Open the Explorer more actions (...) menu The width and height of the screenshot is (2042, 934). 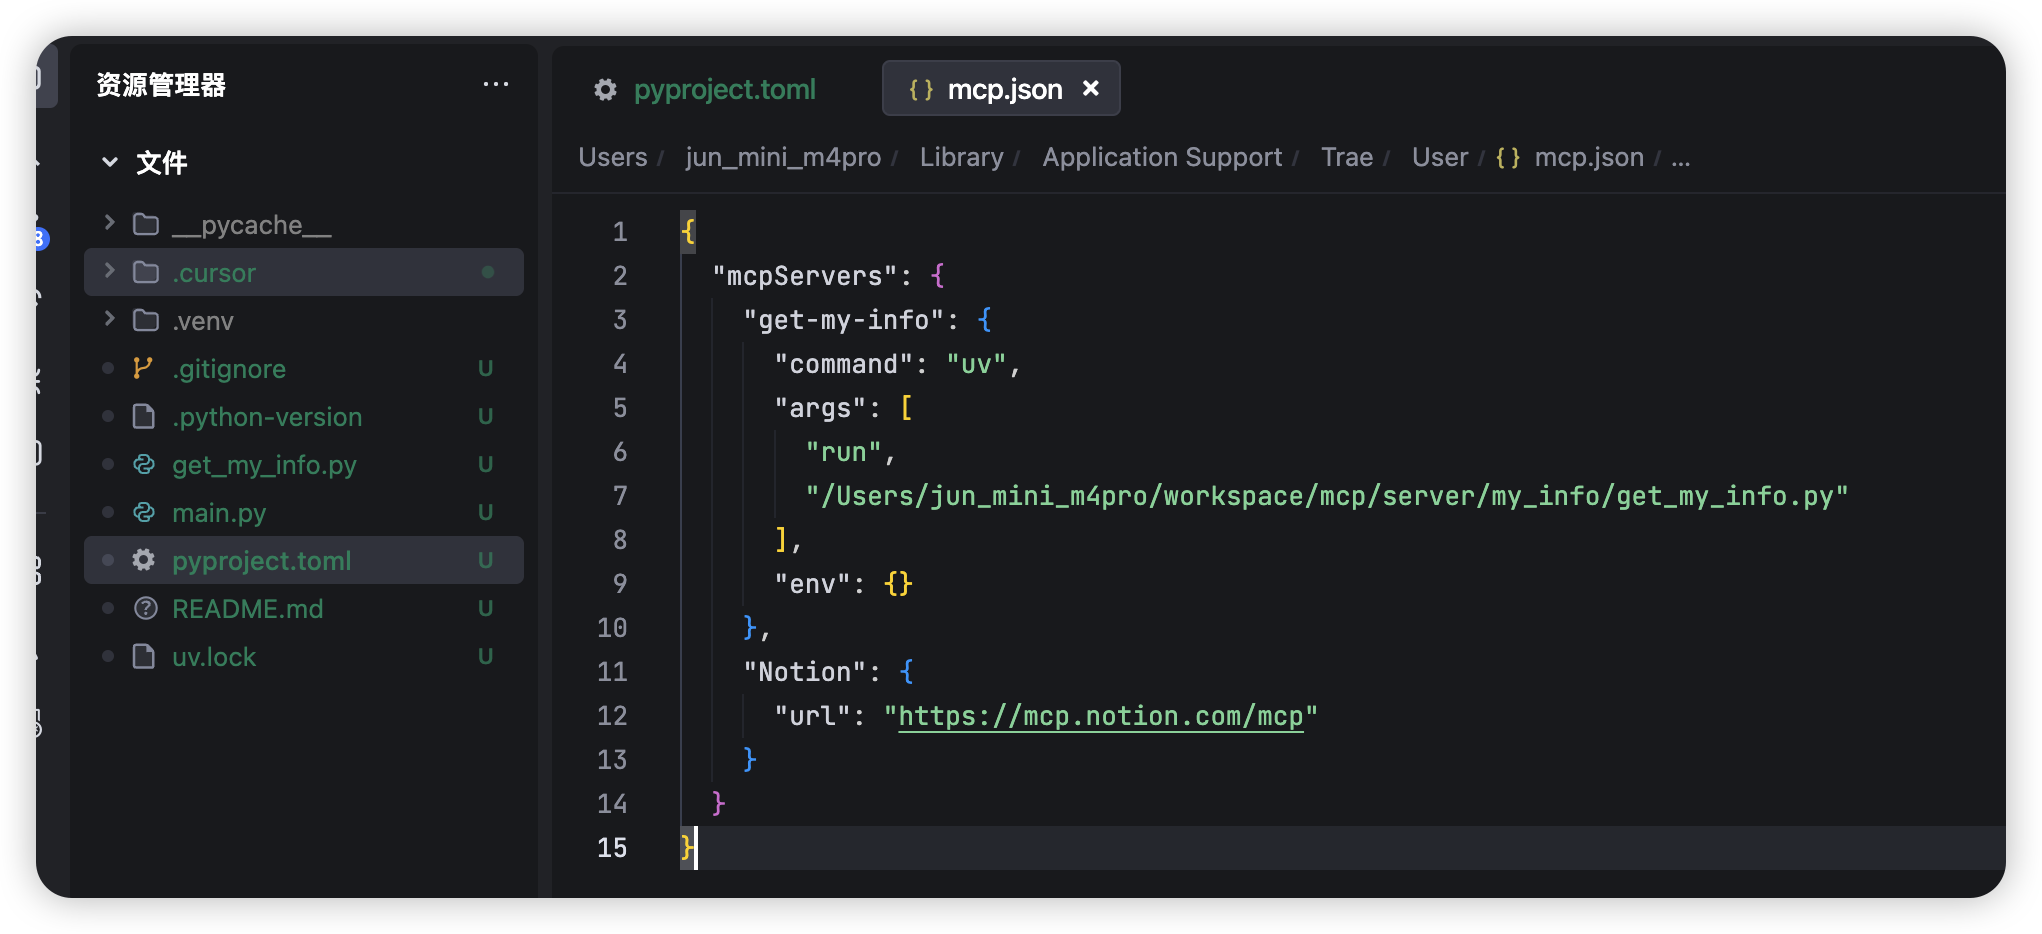(x=497, y=84)
